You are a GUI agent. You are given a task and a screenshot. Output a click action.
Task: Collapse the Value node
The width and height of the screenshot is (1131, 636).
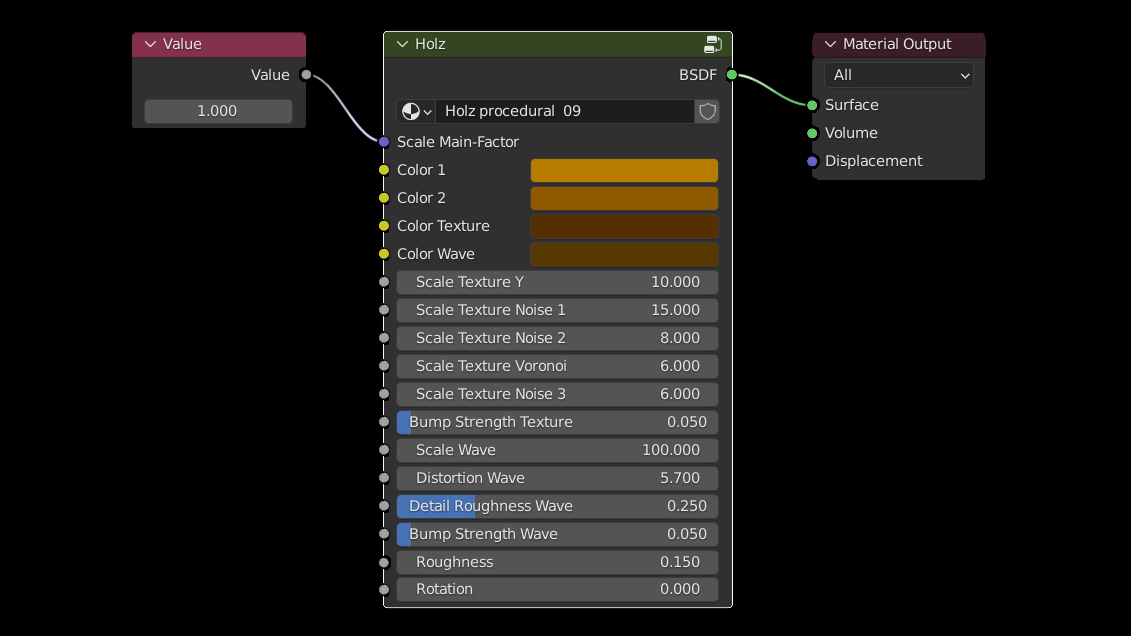(x=151, y=44)
